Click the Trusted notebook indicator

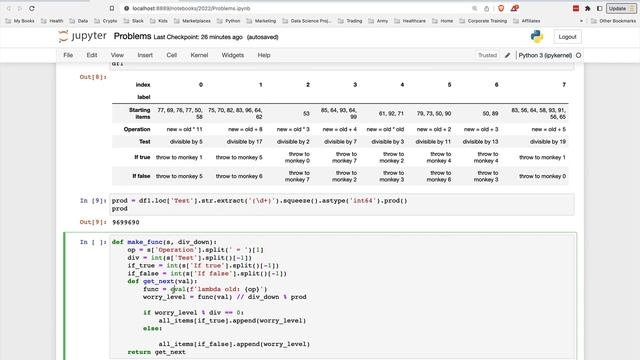tap(487, 55)
